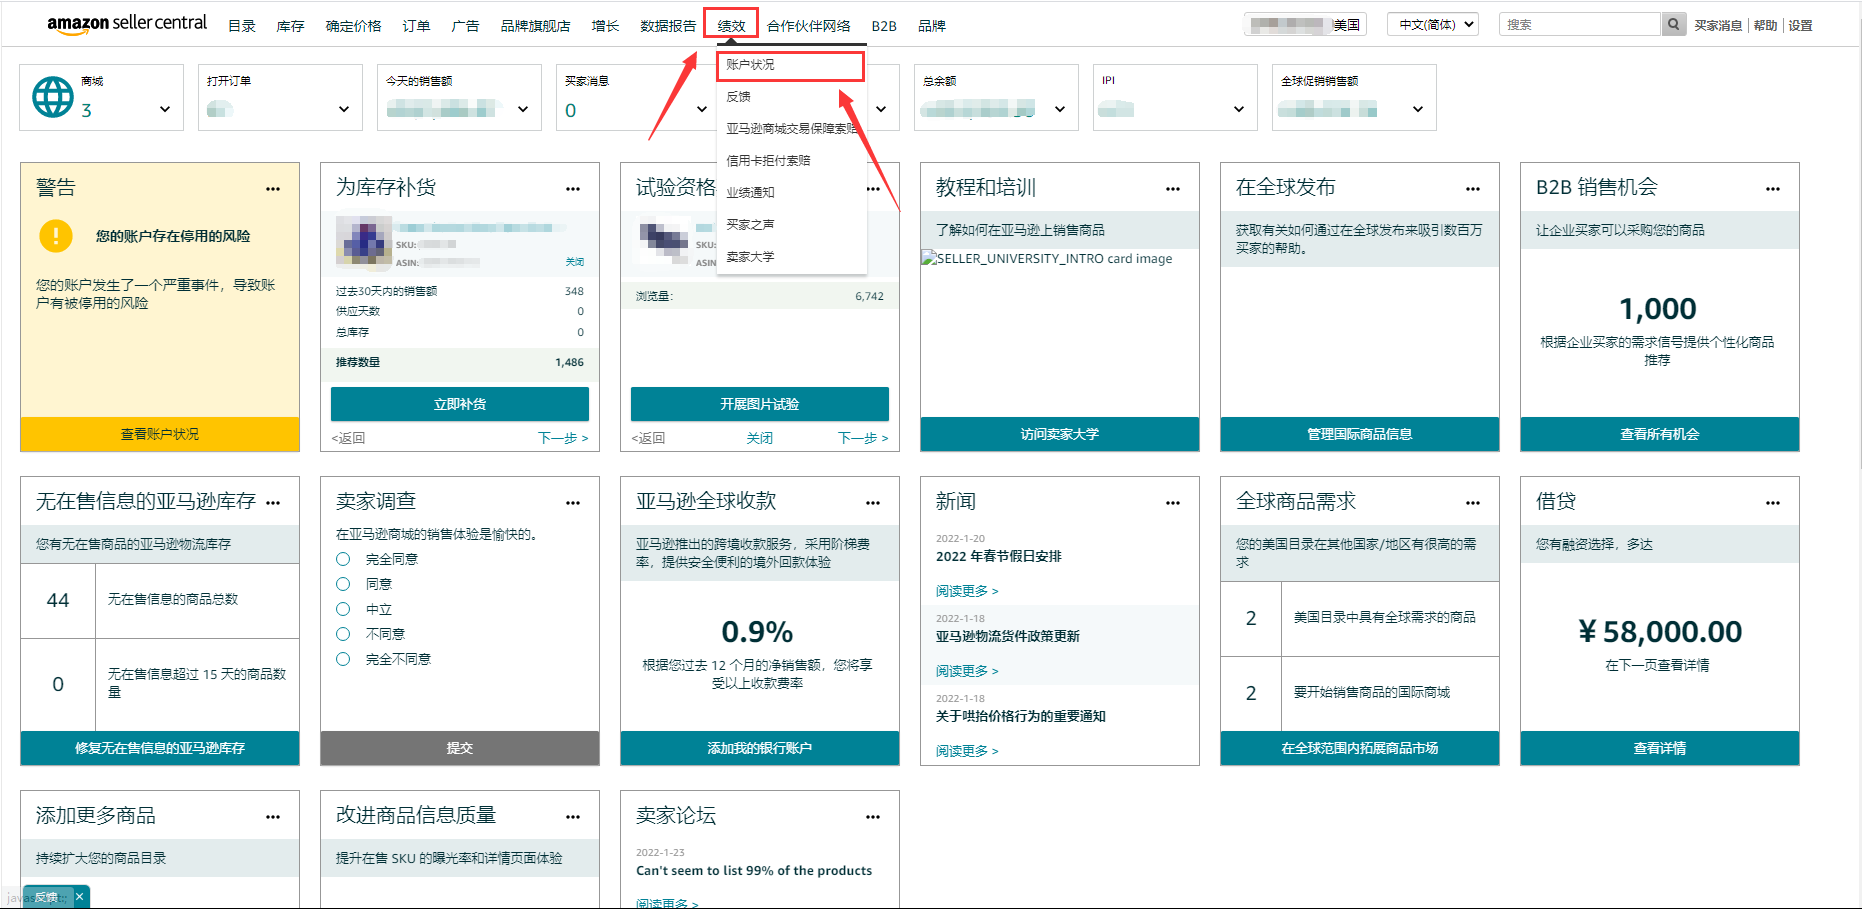Open the more options menu on 为库存补货 card

click(573, 189)
